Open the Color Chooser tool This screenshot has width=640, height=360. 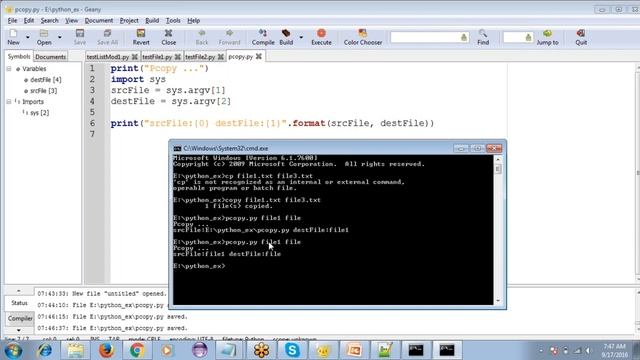(362, 37)
